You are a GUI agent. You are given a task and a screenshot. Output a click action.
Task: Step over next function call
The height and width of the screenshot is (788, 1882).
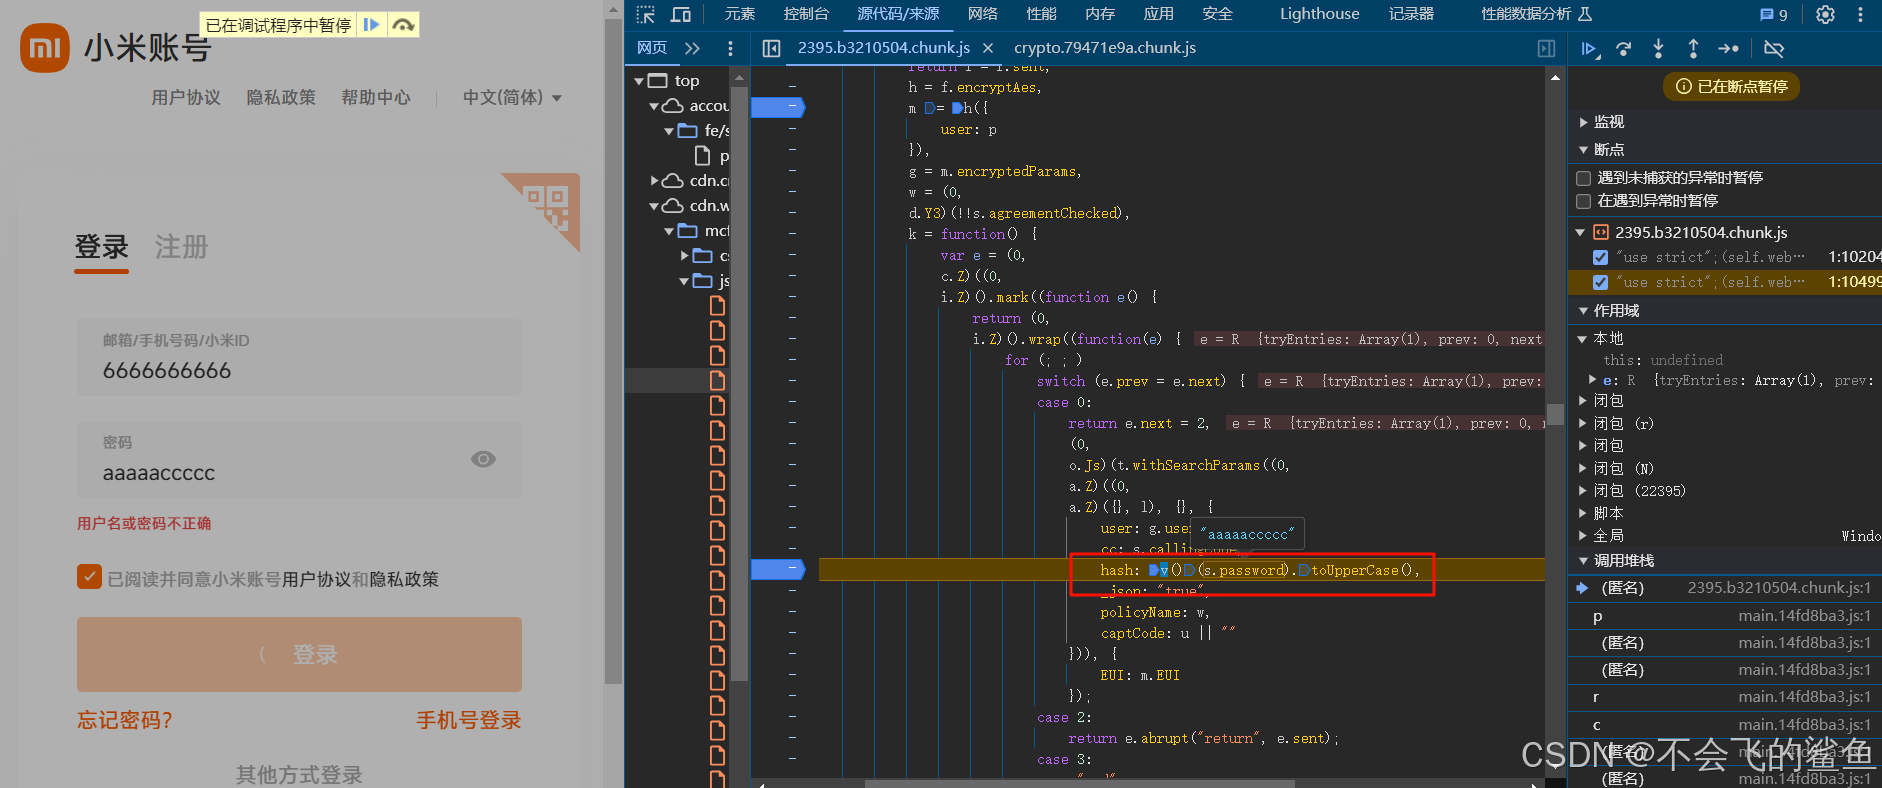point(1624,48)
